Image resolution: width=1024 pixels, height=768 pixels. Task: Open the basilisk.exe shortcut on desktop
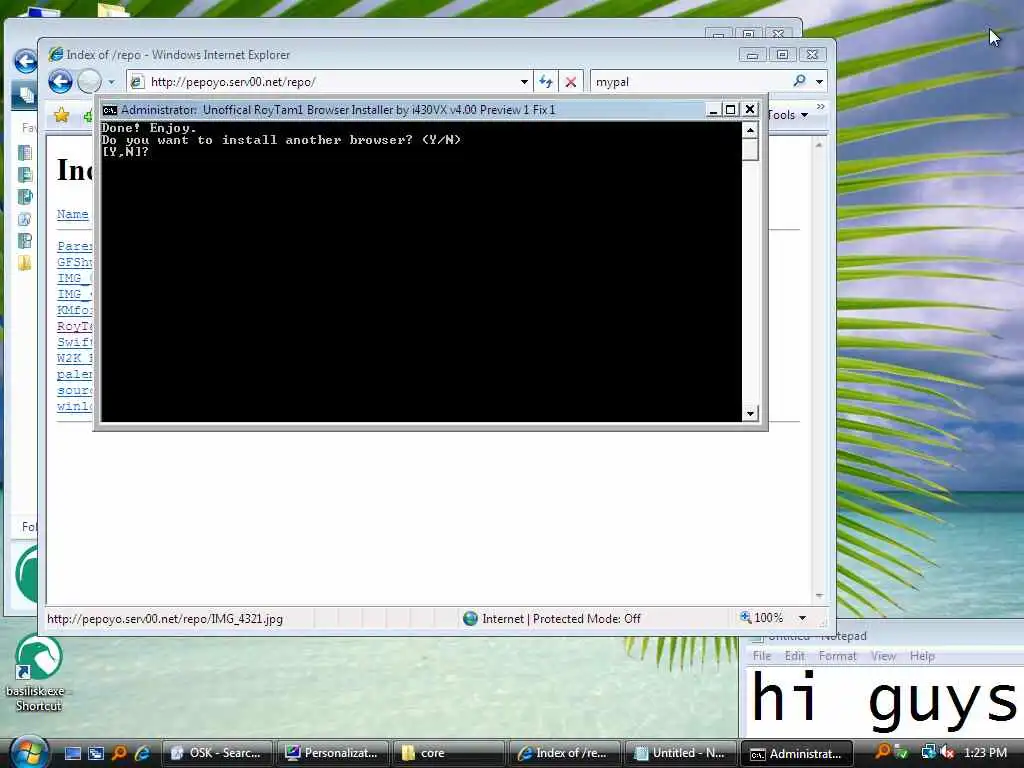[38, 673]
